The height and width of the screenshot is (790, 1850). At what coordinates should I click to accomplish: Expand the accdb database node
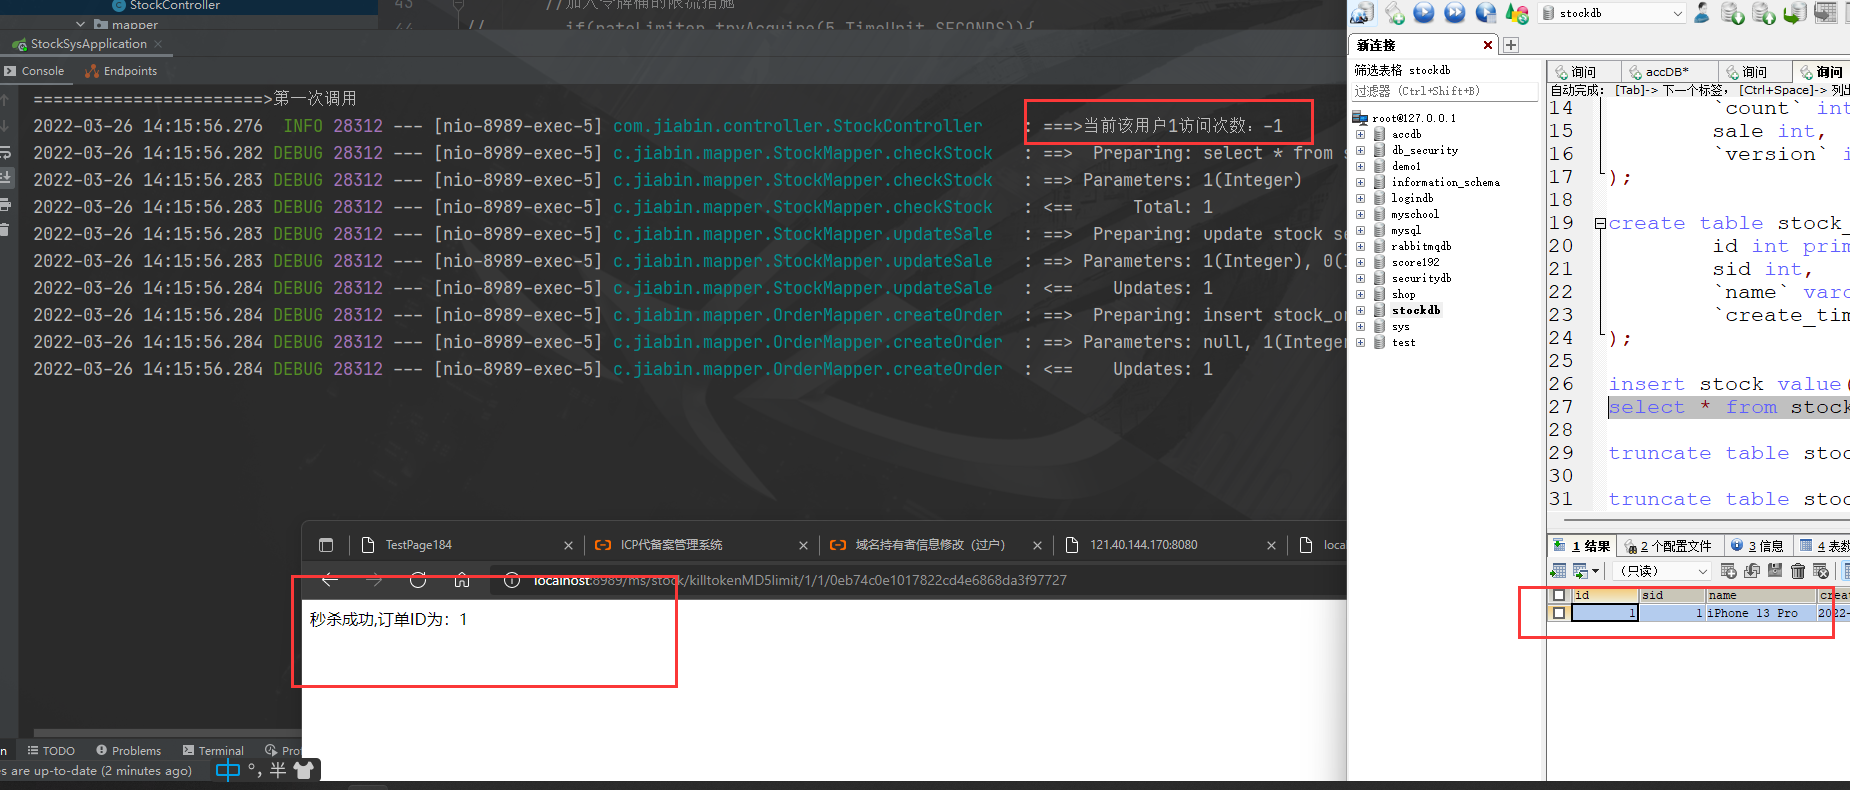[1360, 134]
